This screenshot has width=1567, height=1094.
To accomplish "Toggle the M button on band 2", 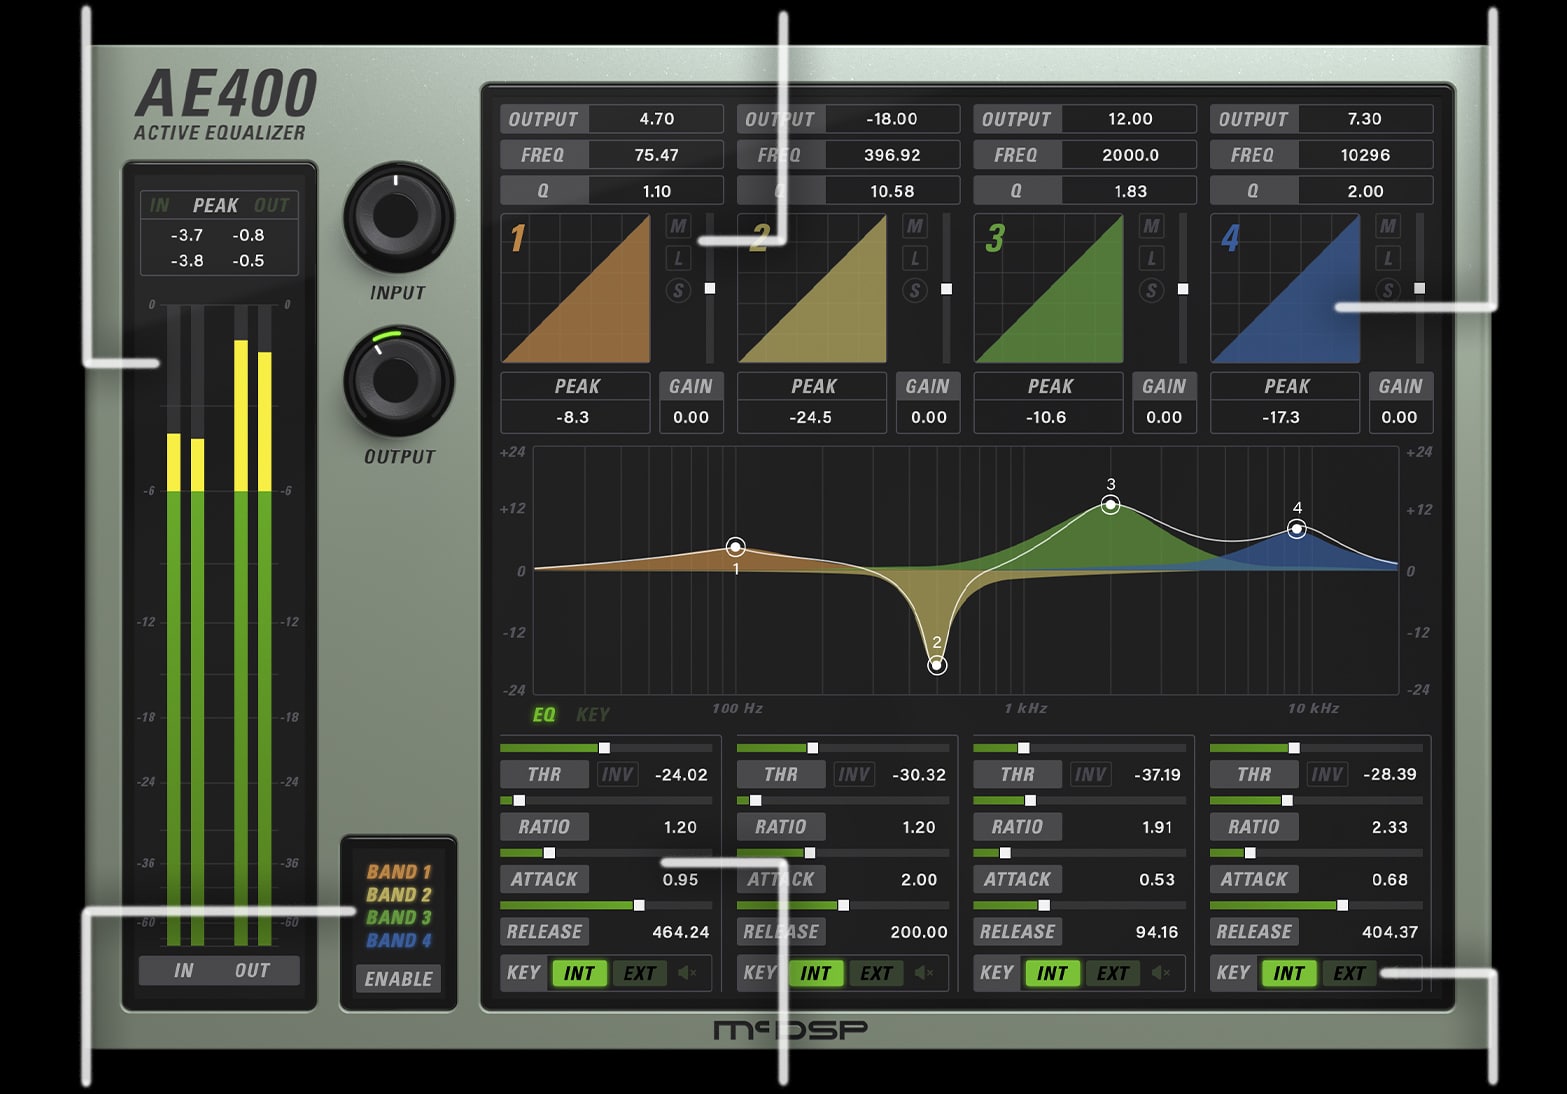I will (x=914, y=226).
